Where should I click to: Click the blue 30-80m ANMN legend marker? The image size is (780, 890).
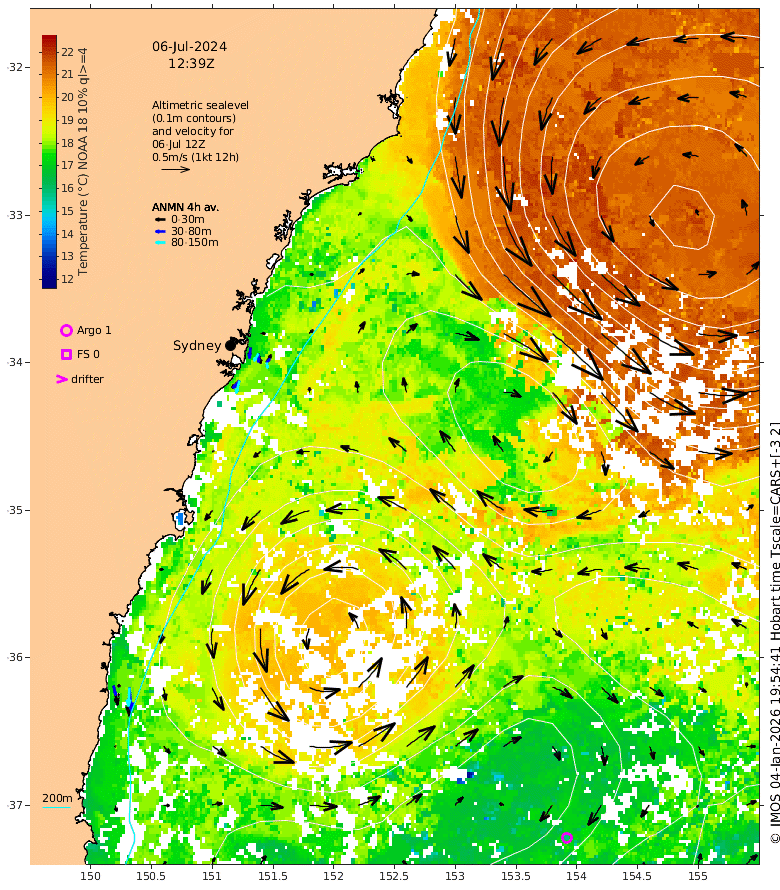pos(161,231)
